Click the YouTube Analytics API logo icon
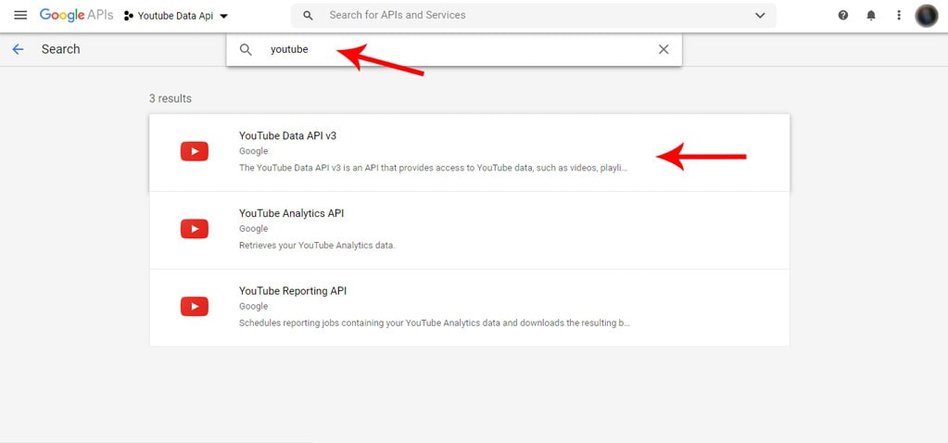The image size is (948, 443). click(194, 229)
